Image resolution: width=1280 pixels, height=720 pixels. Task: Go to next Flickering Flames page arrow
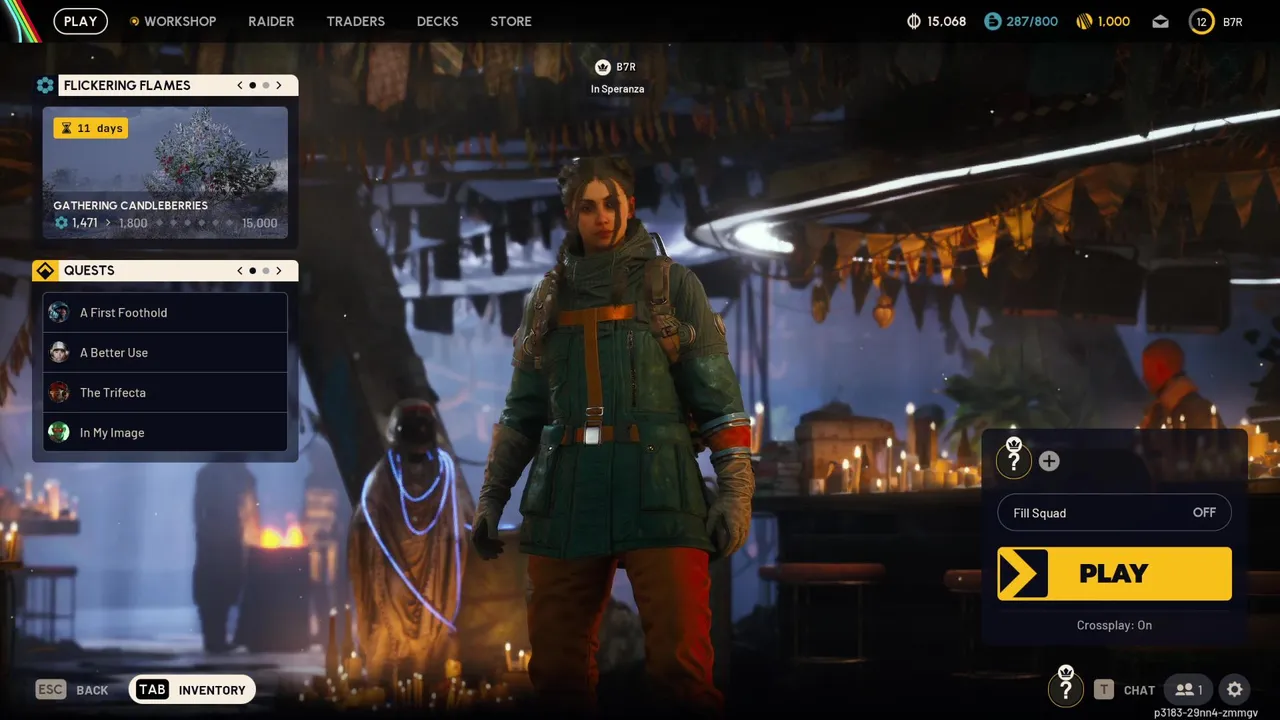click(x=279, y=85)
